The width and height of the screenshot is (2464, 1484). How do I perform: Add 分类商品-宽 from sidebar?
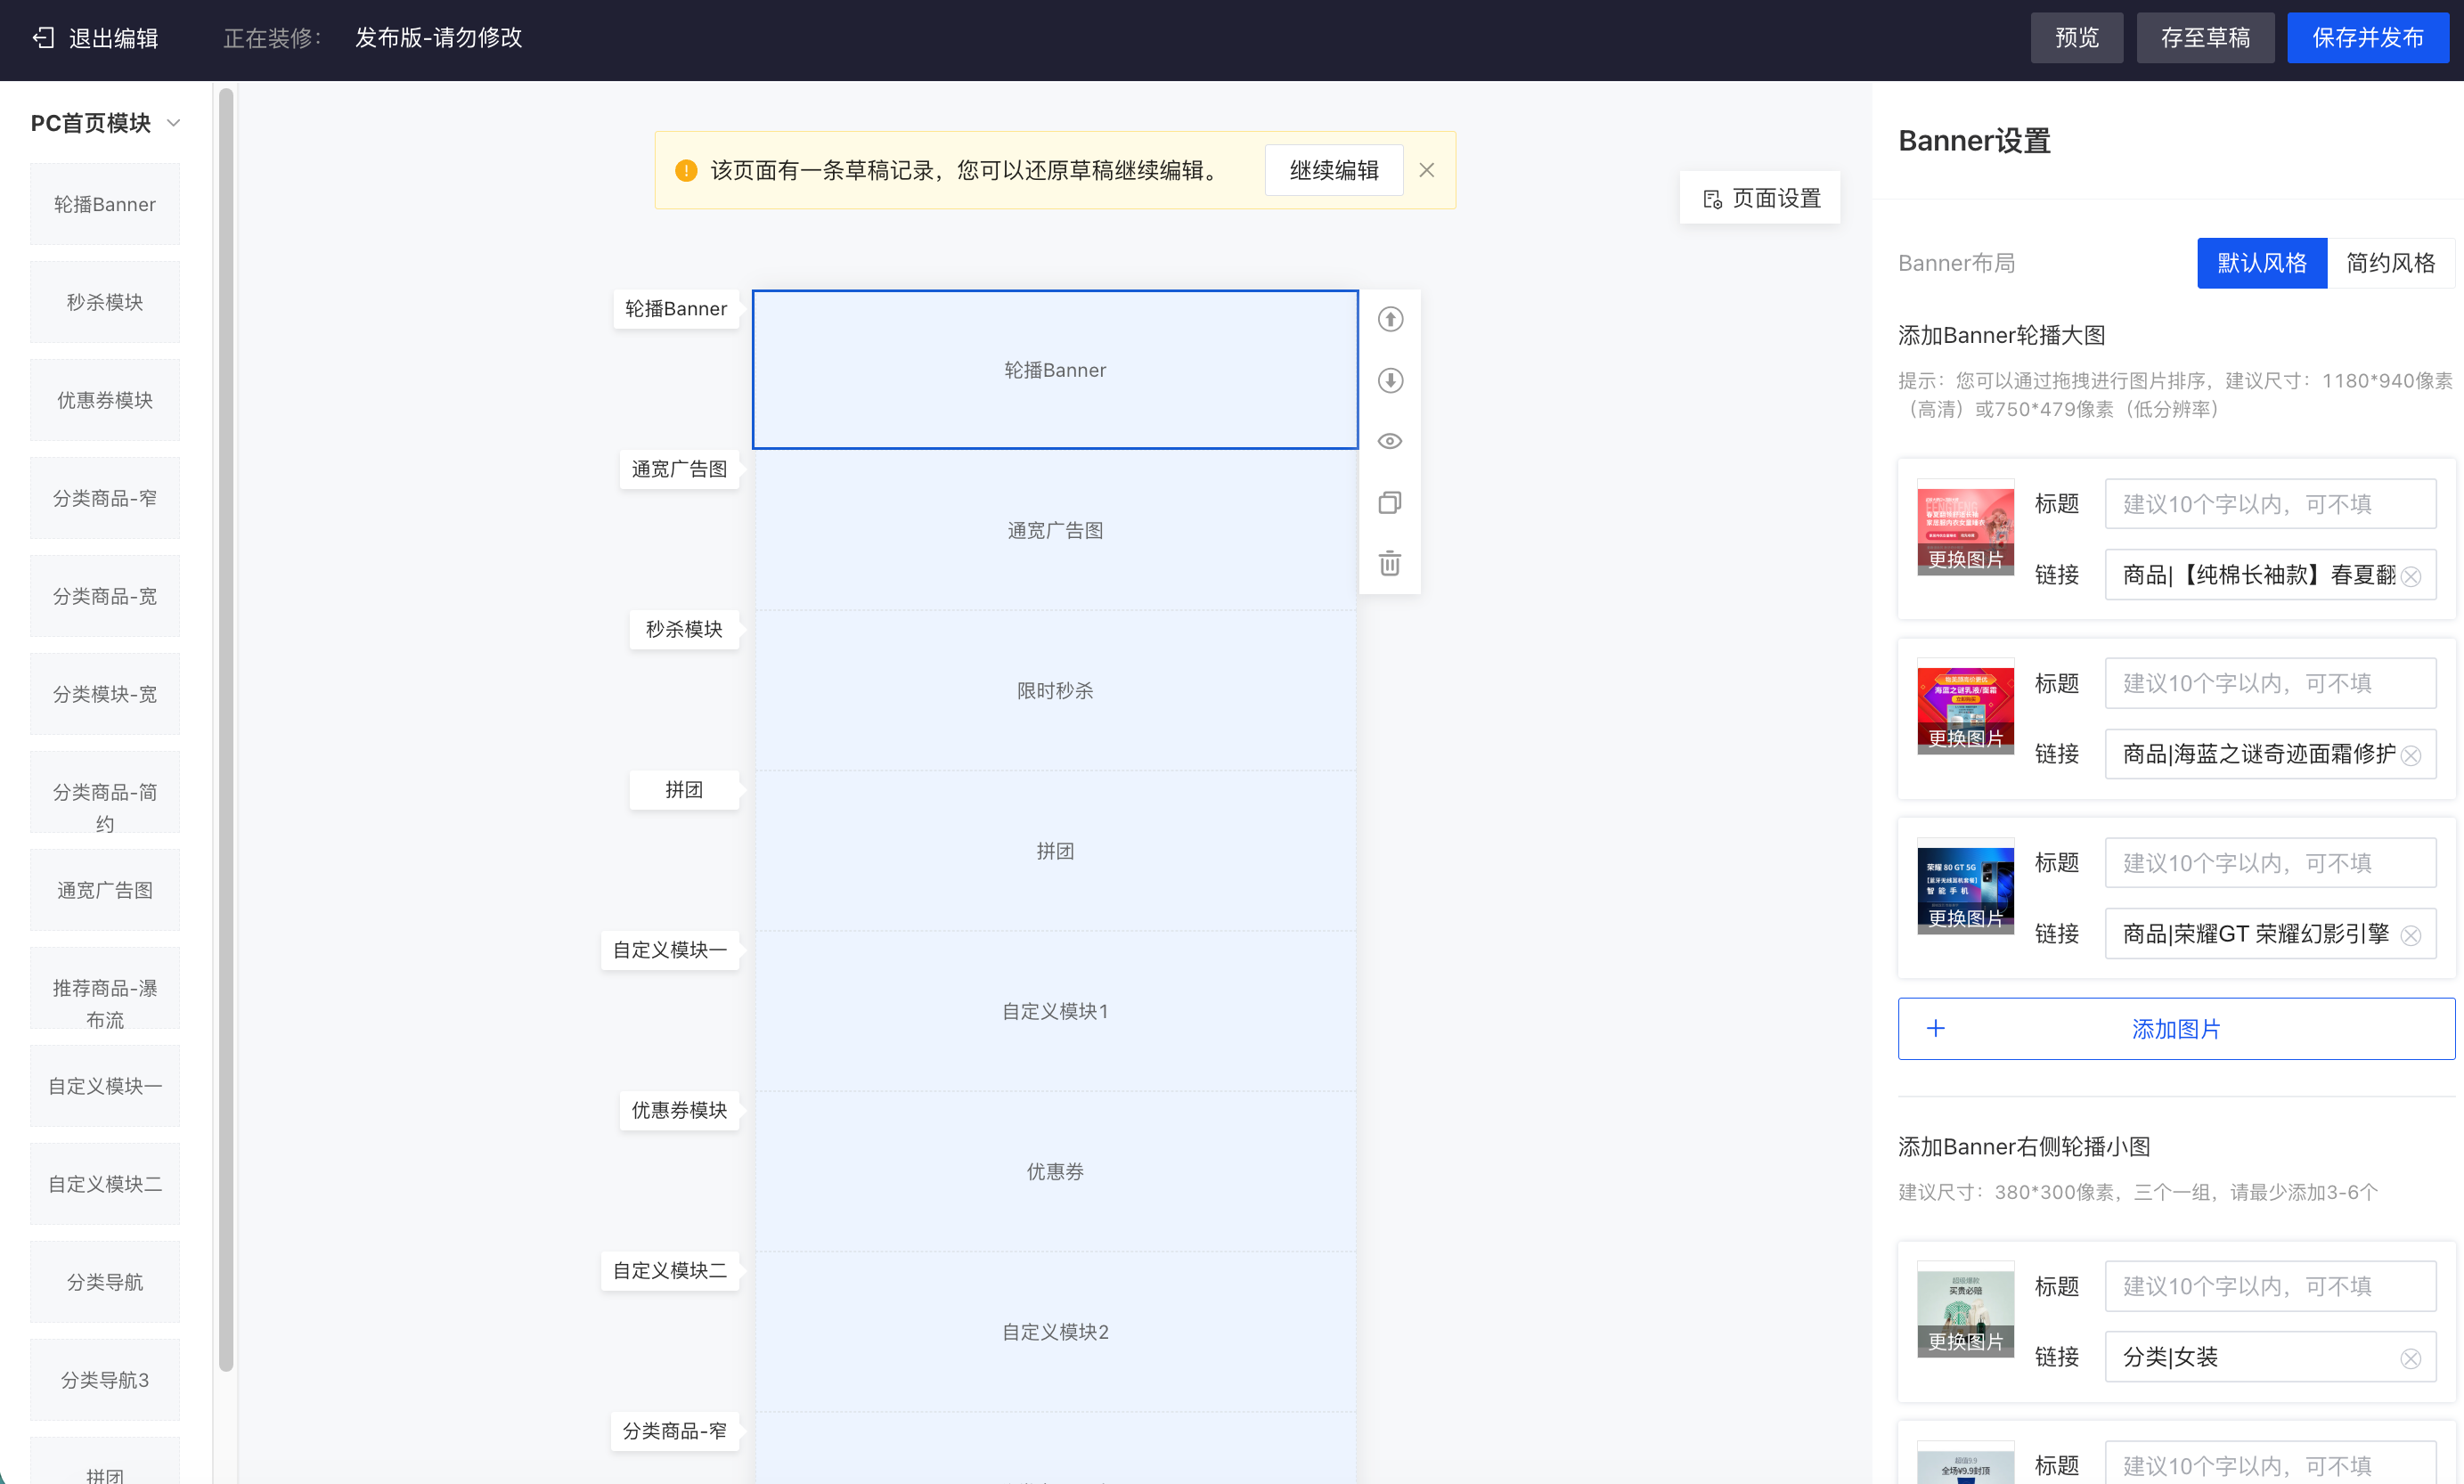[x=105, y=596]
